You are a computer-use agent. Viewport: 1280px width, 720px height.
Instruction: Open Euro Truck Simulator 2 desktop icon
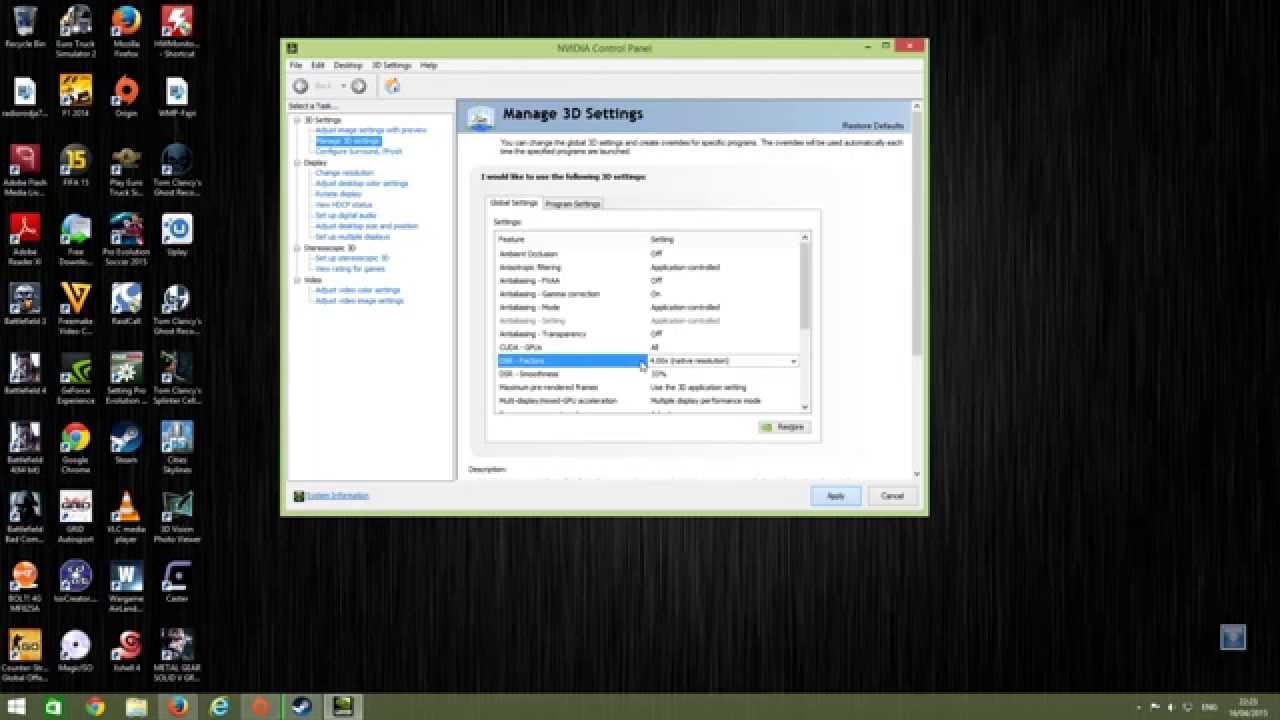tap(76, 31)
